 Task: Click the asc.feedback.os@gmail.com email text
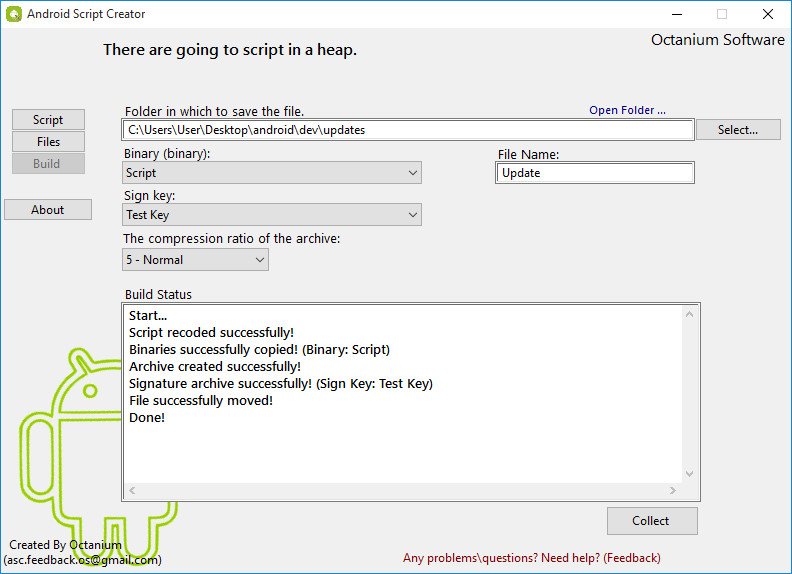tap(82, 560)
